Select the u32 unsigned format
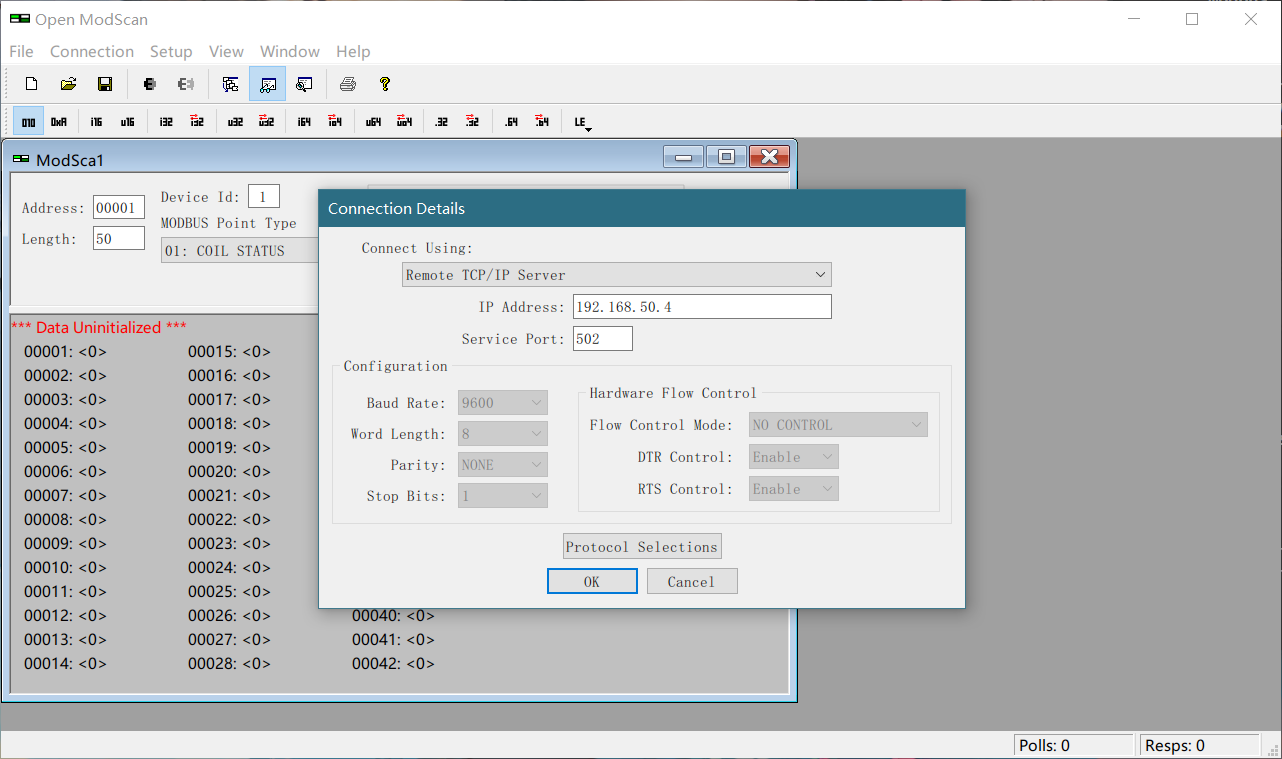 click(235, 122)
